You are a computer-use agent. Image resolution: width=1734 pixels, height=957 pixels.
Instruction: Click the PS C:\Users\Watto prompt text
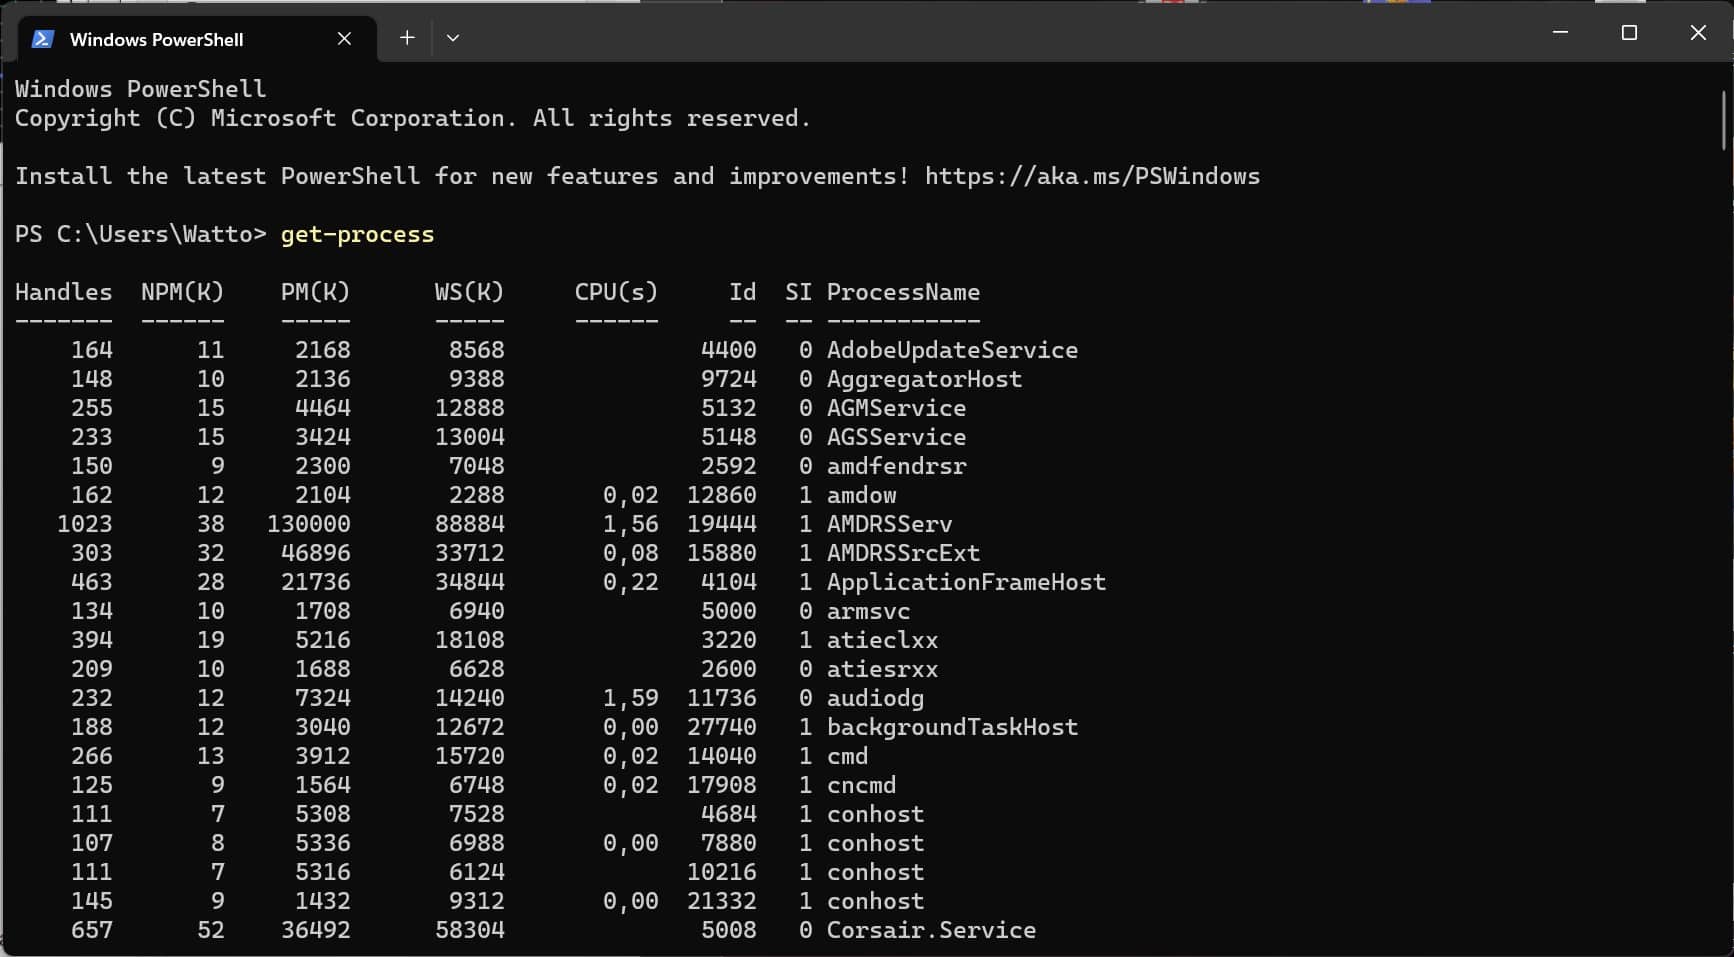pyautogui.click(x=140, y=235)
